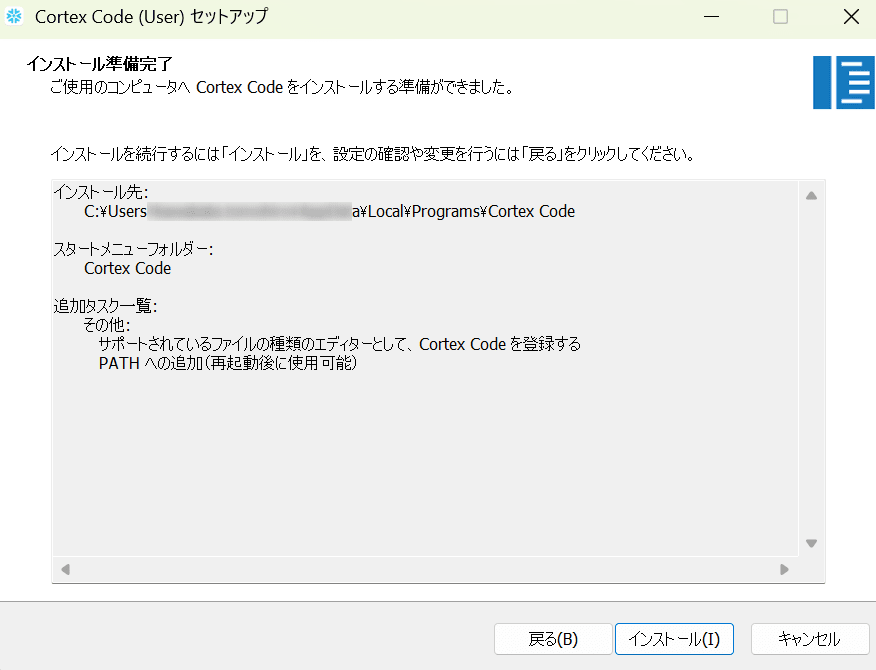Click the インストール(I) button
876x670 pixels.
coord(674,639)
